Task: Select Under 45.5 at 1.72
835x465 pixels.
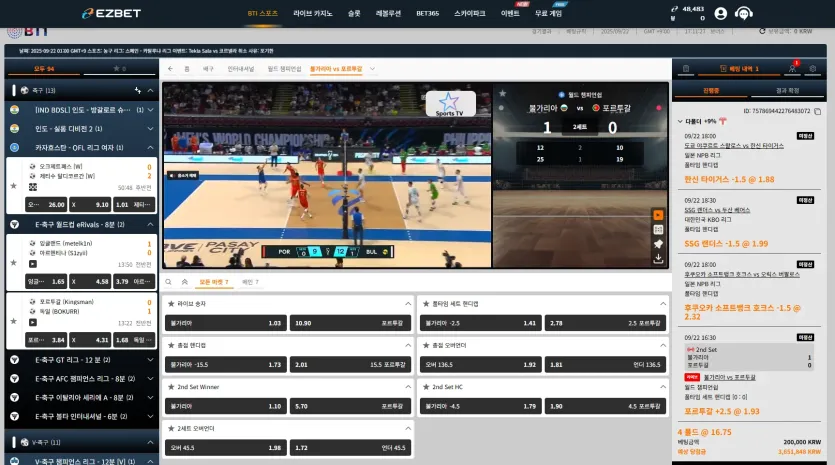Action: [x=350, y=447]
